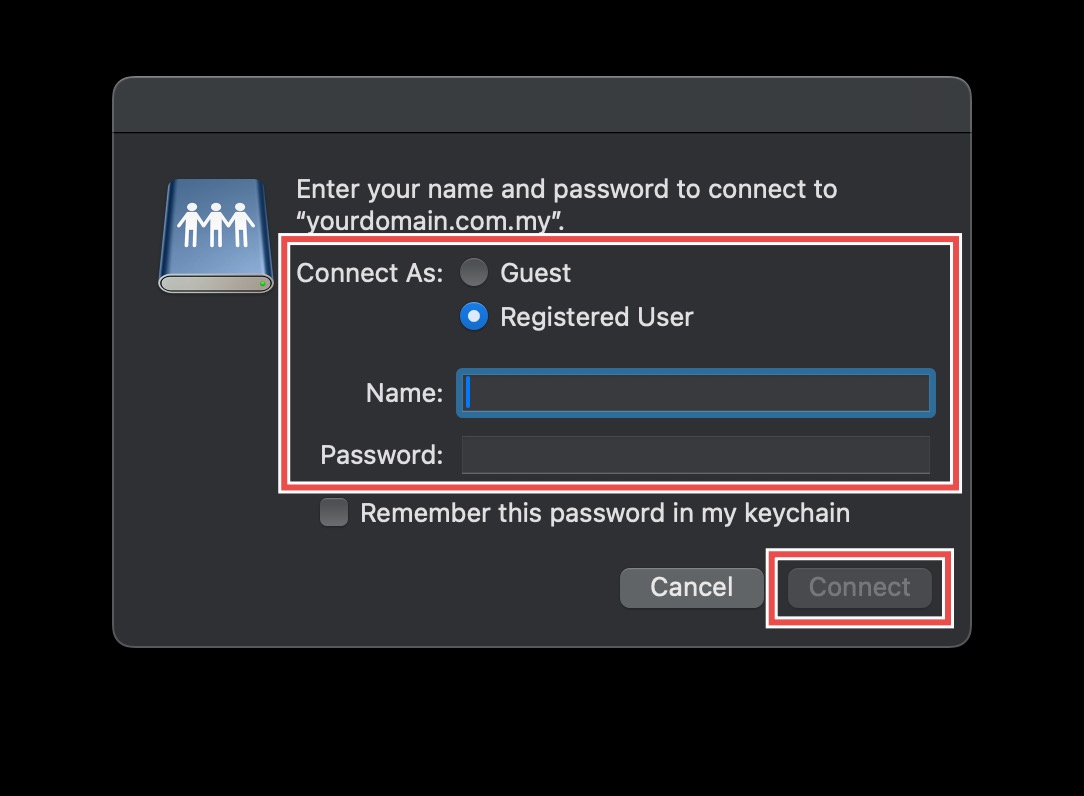Click the "Connect As:" label
This screenshot has width=1084, height=796.
[370, 273]
